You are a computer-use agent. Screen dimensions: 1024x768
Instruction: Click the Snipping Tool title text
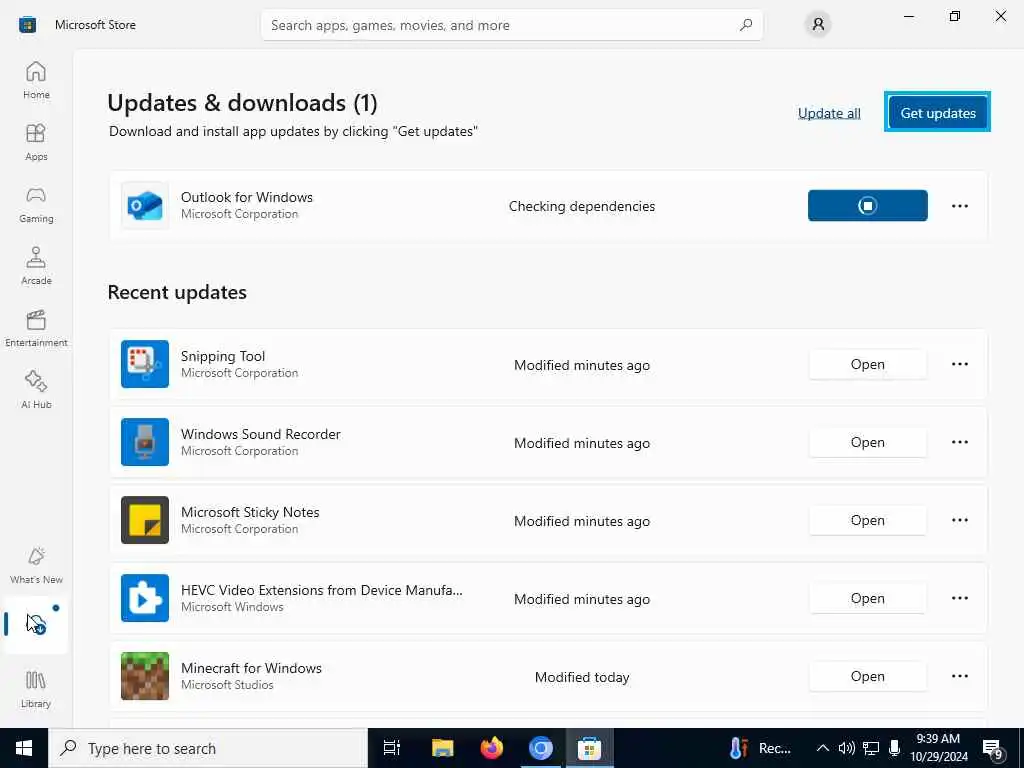tap(223, 356)
